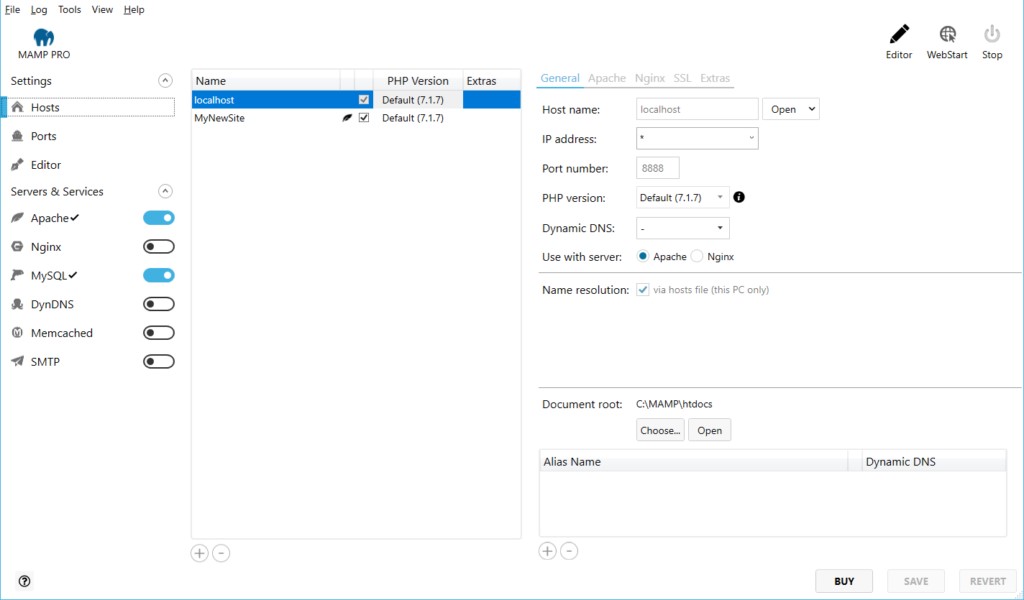Open the Log menu

click(x=39, y=10)
